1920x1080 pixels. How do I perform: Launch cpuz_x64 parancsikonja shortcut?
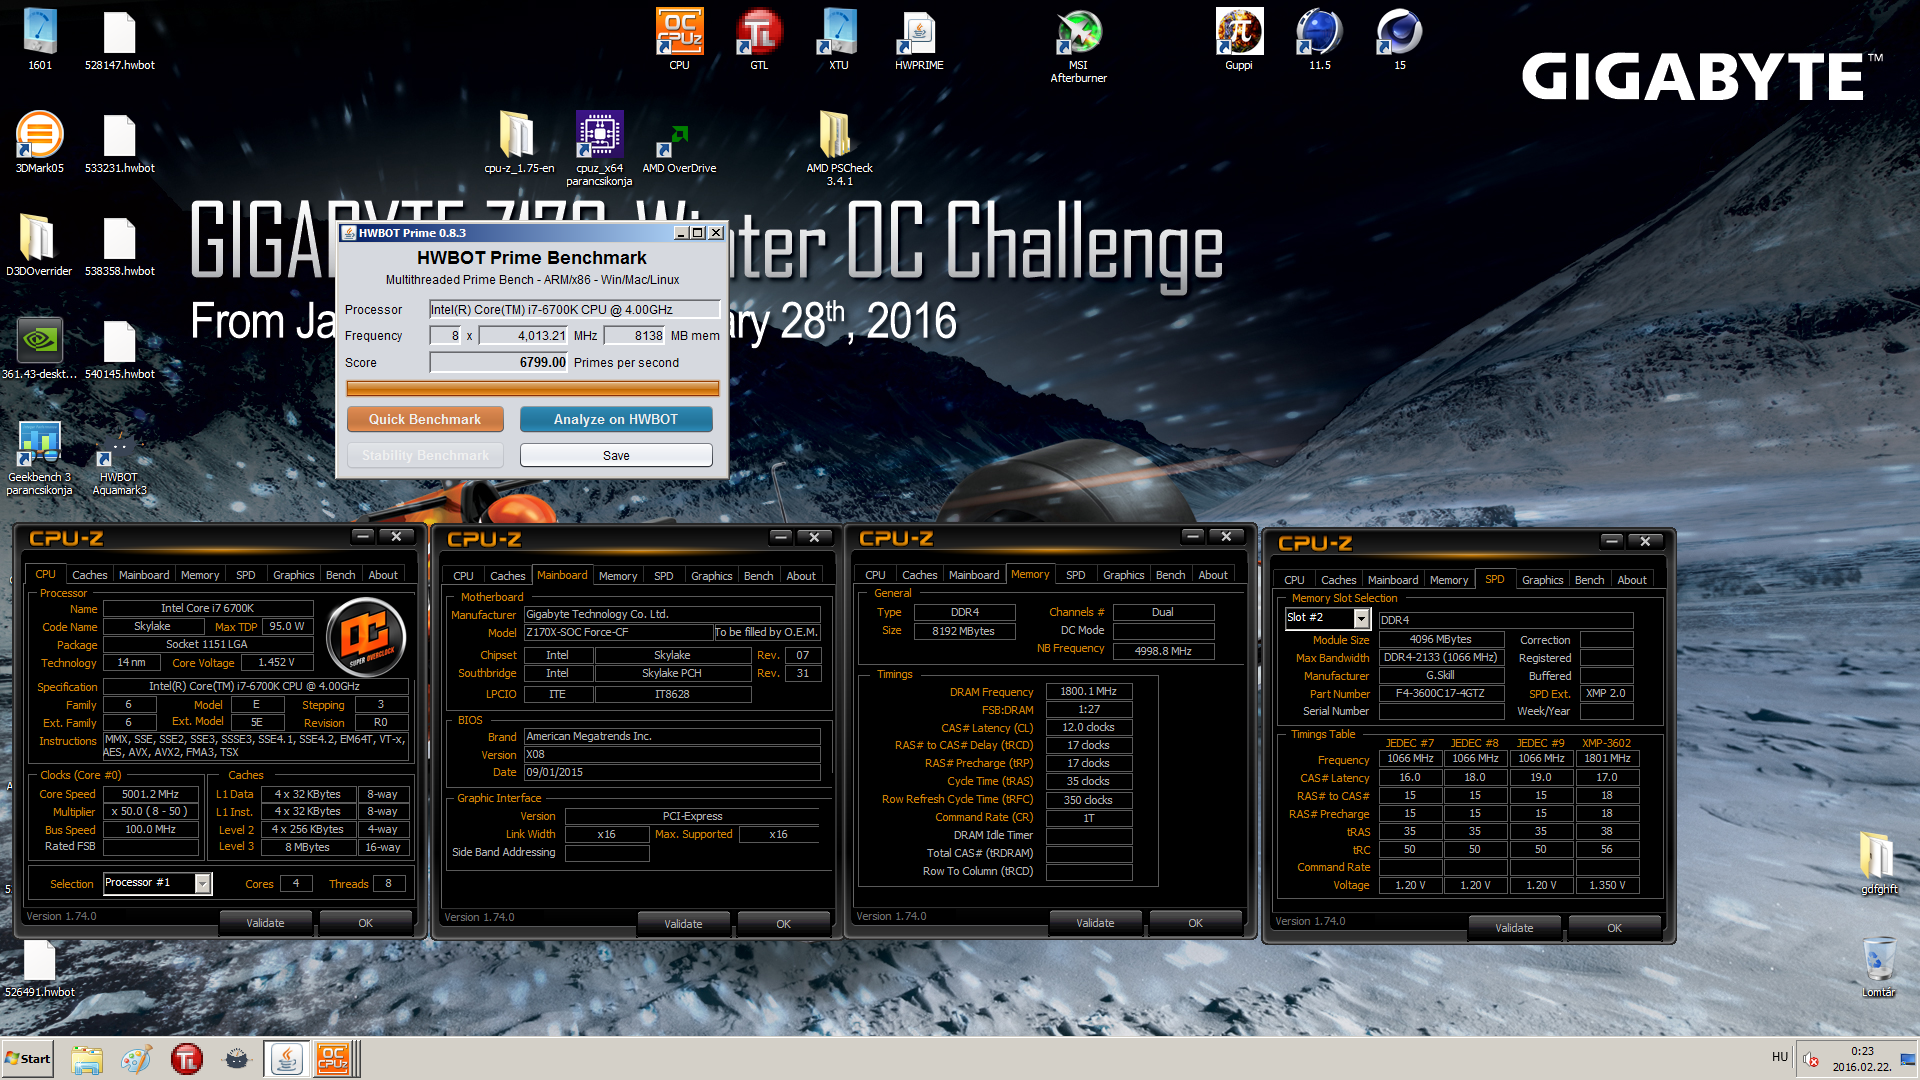599,149
